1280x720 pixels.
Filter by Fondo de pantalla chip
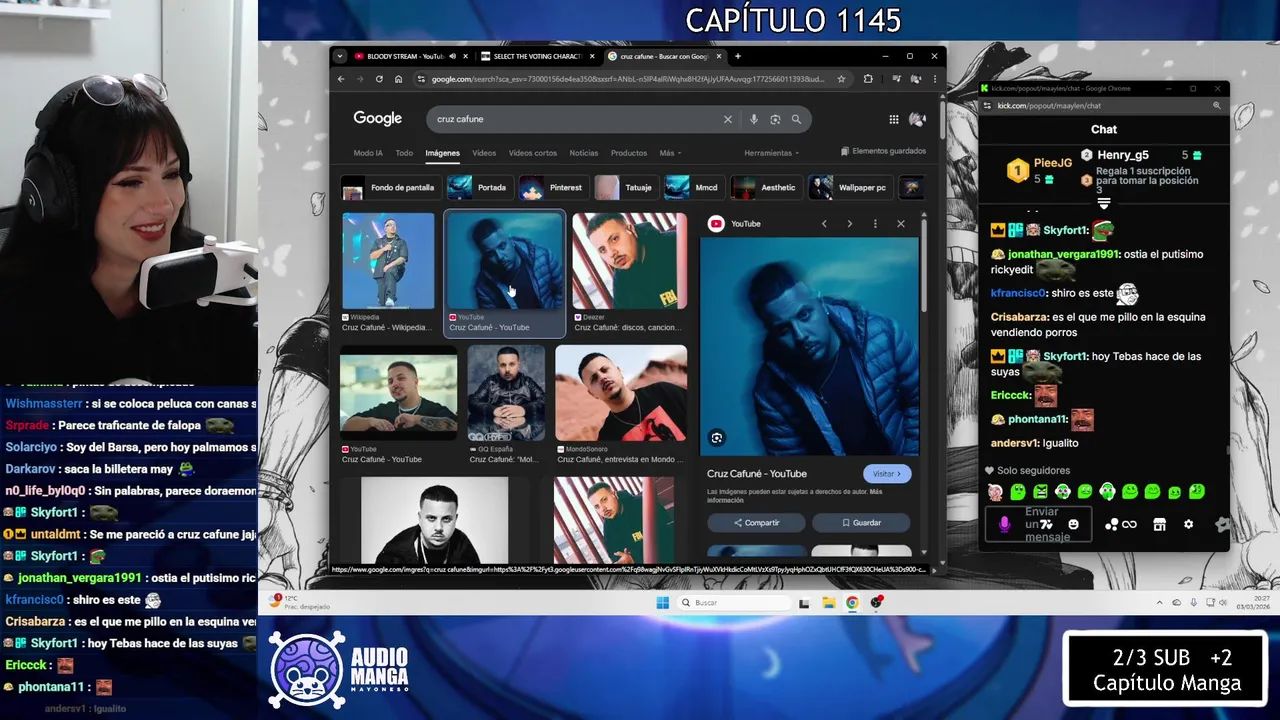[x=391, y=188]
